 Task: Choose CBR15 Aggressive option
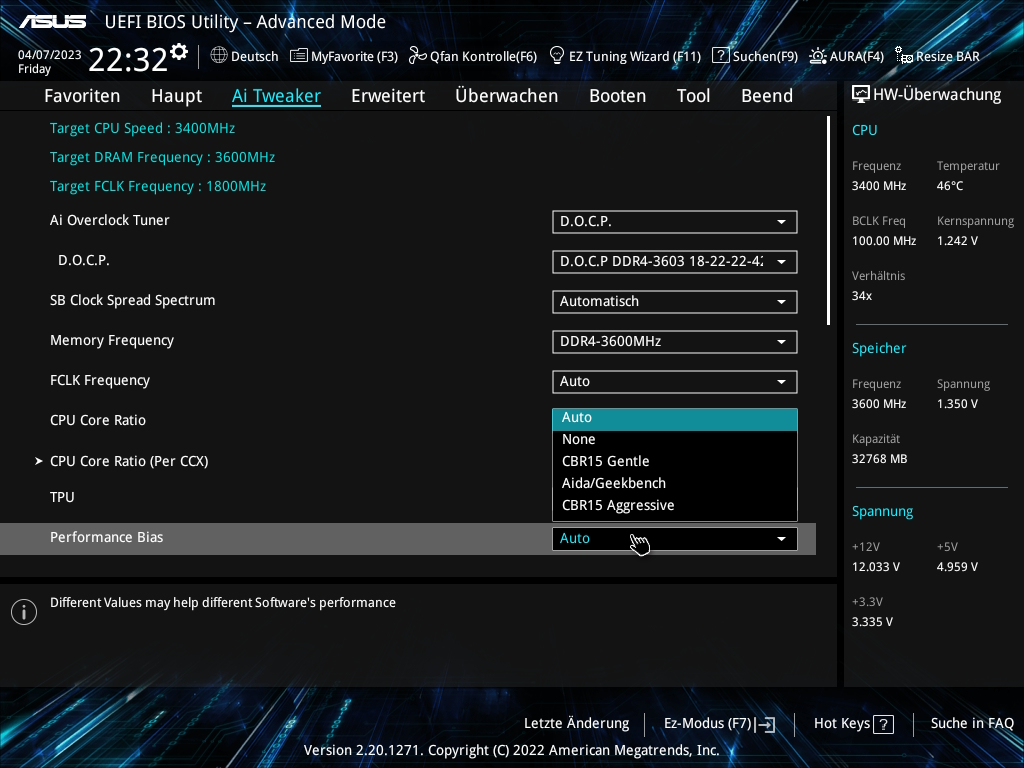[x=675, y=505]
